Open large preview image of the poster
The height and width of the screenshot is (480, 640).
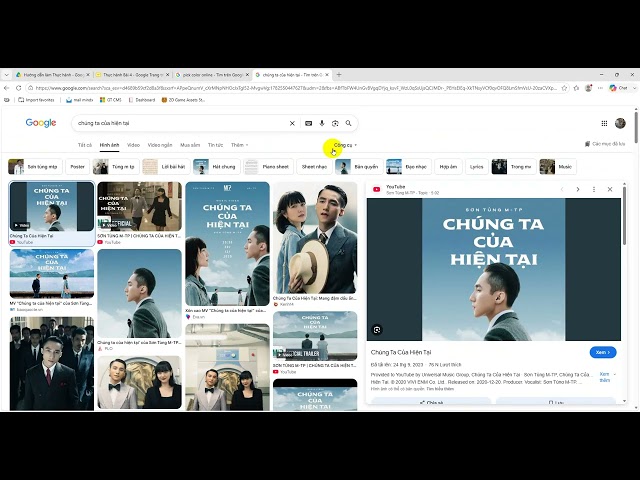(494, 269)
